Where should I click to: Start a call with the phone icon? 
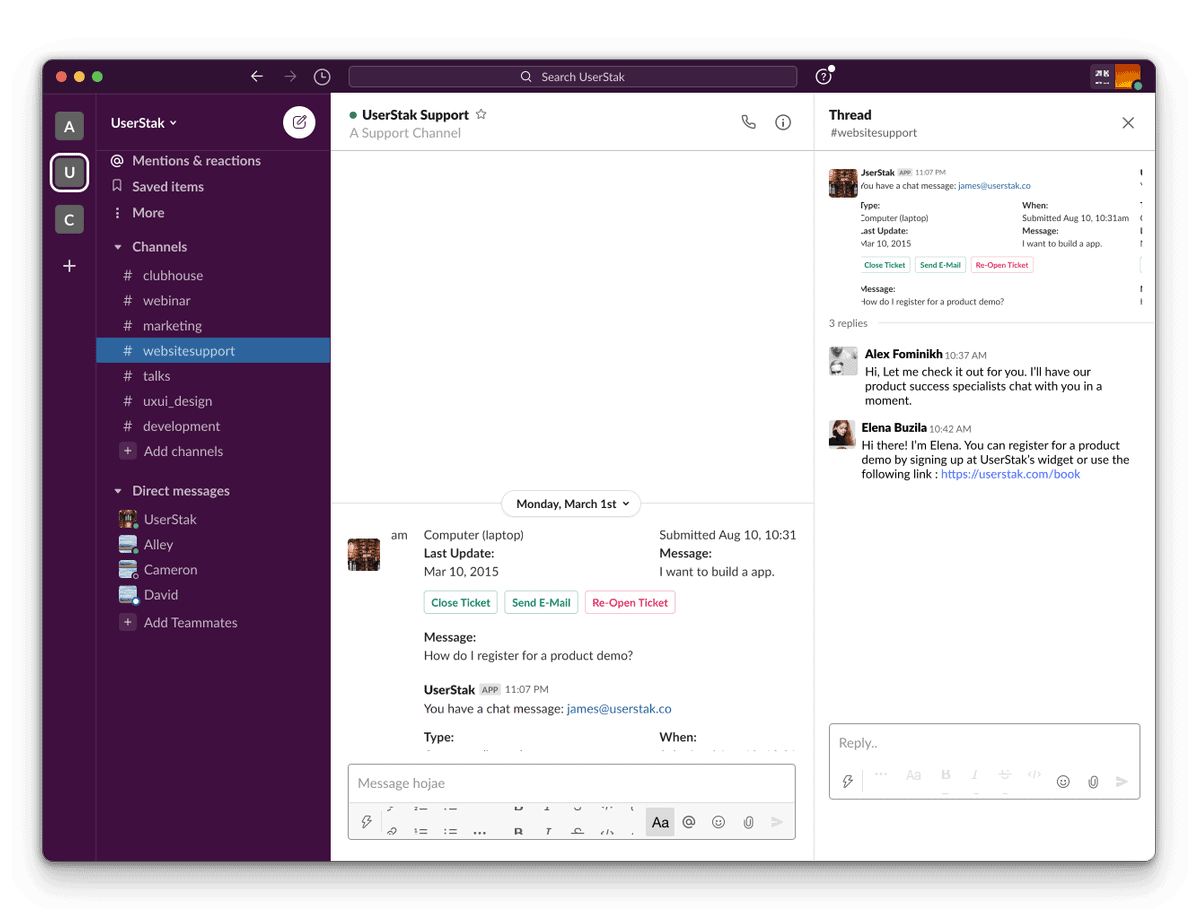748,122
